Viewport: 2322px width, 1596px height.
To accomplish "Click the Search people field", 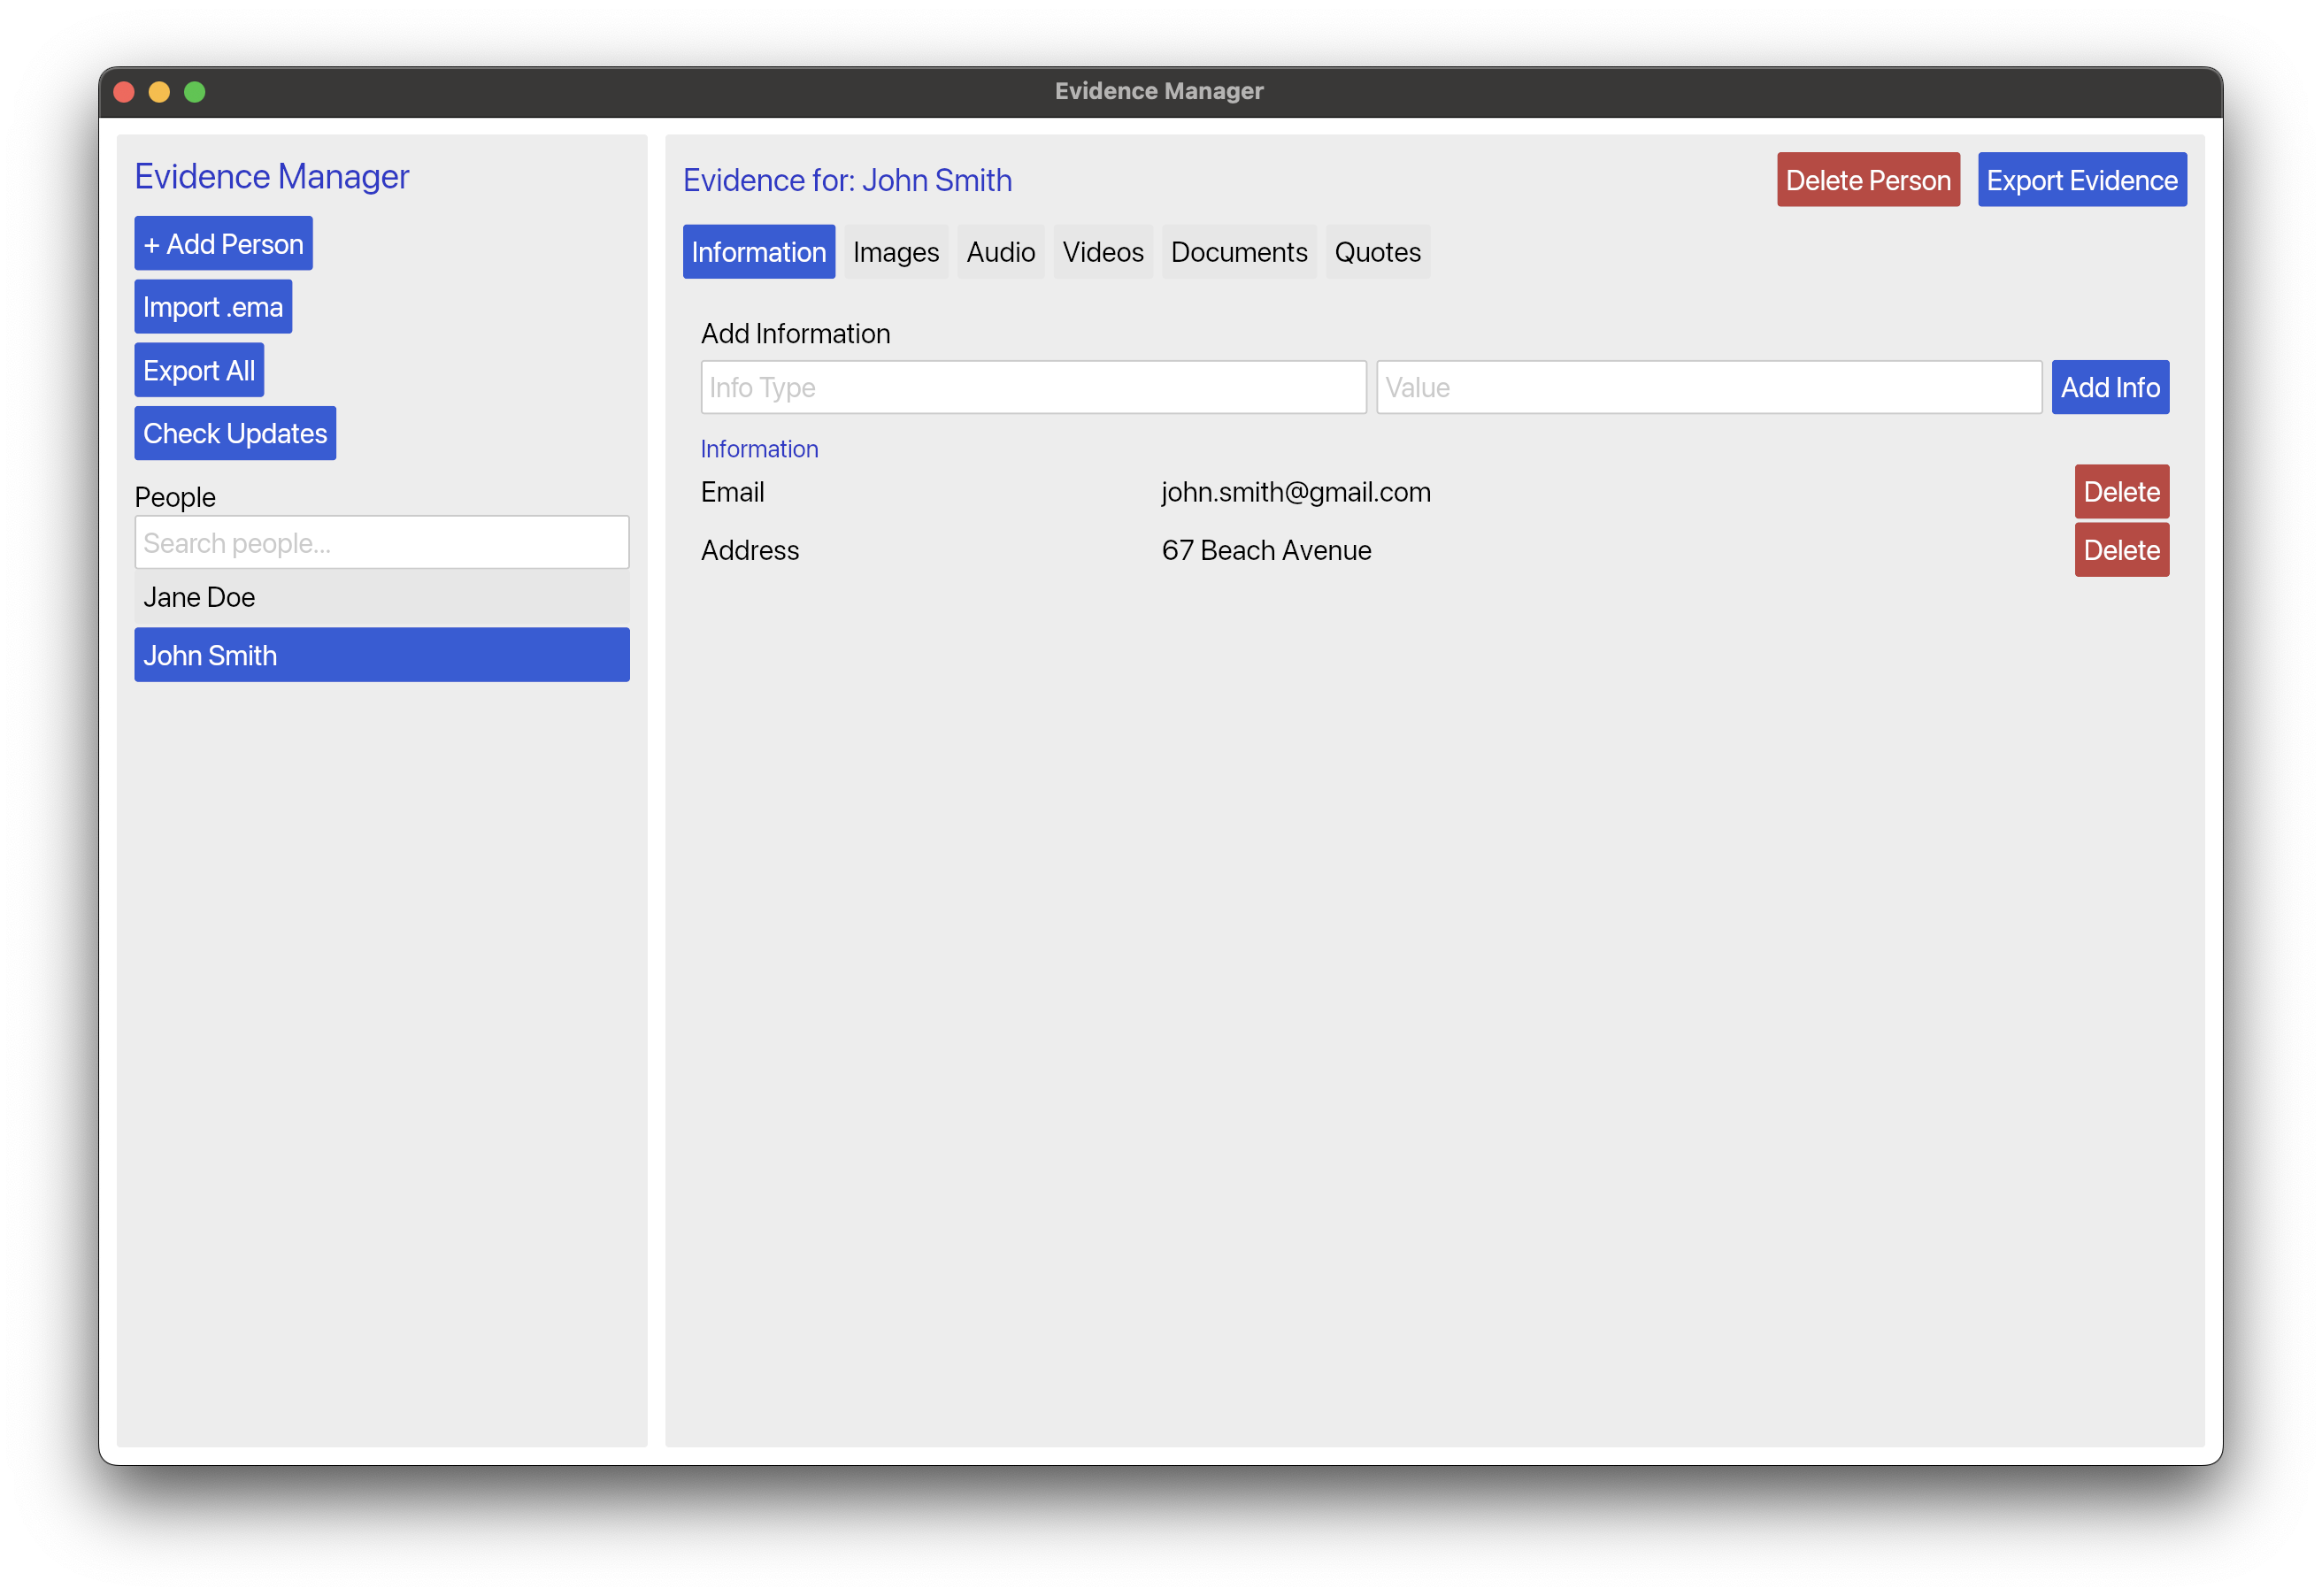I will (381, 542).
